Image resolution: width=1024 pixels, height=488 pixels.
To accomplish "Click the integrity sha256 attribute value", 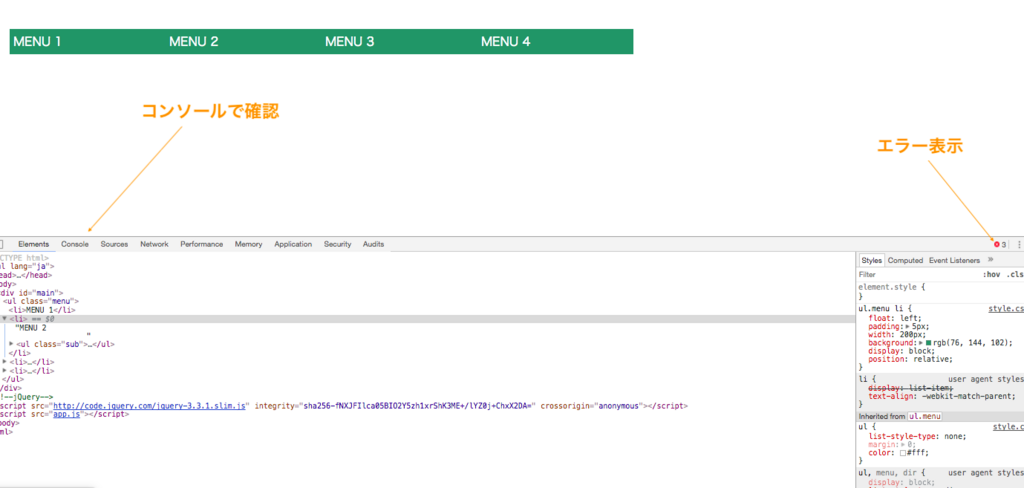I will (x=418, y=406).
